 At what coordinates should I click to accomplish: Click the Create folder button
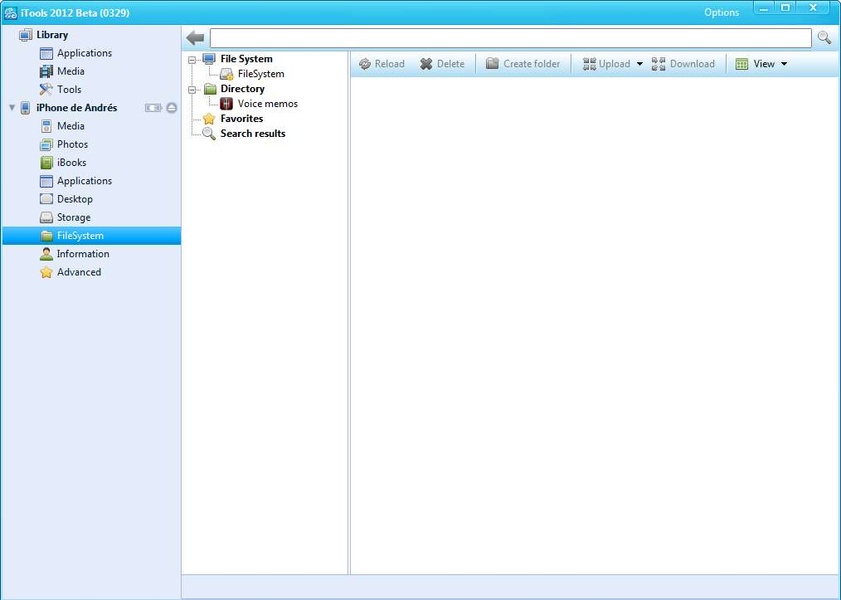tap(523, 64)
